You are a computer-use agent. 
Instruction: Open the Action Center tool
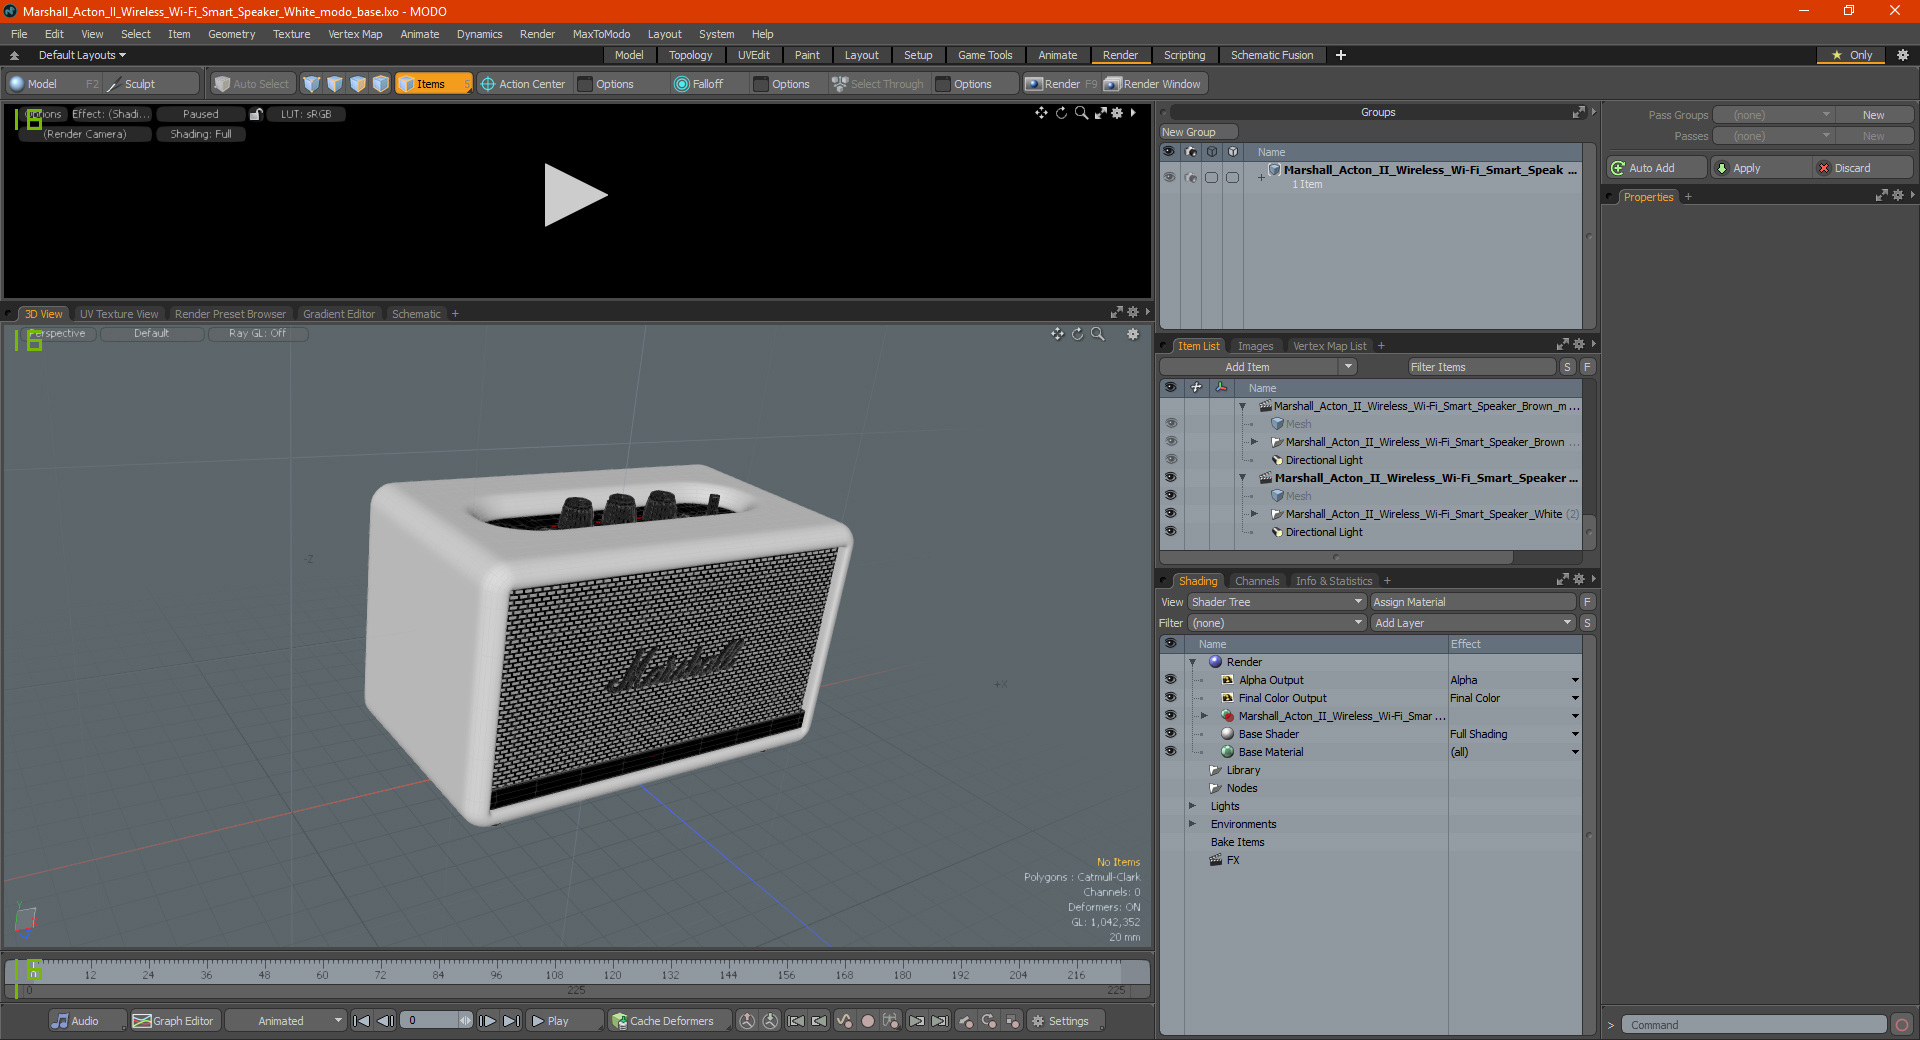pos(522,84)
